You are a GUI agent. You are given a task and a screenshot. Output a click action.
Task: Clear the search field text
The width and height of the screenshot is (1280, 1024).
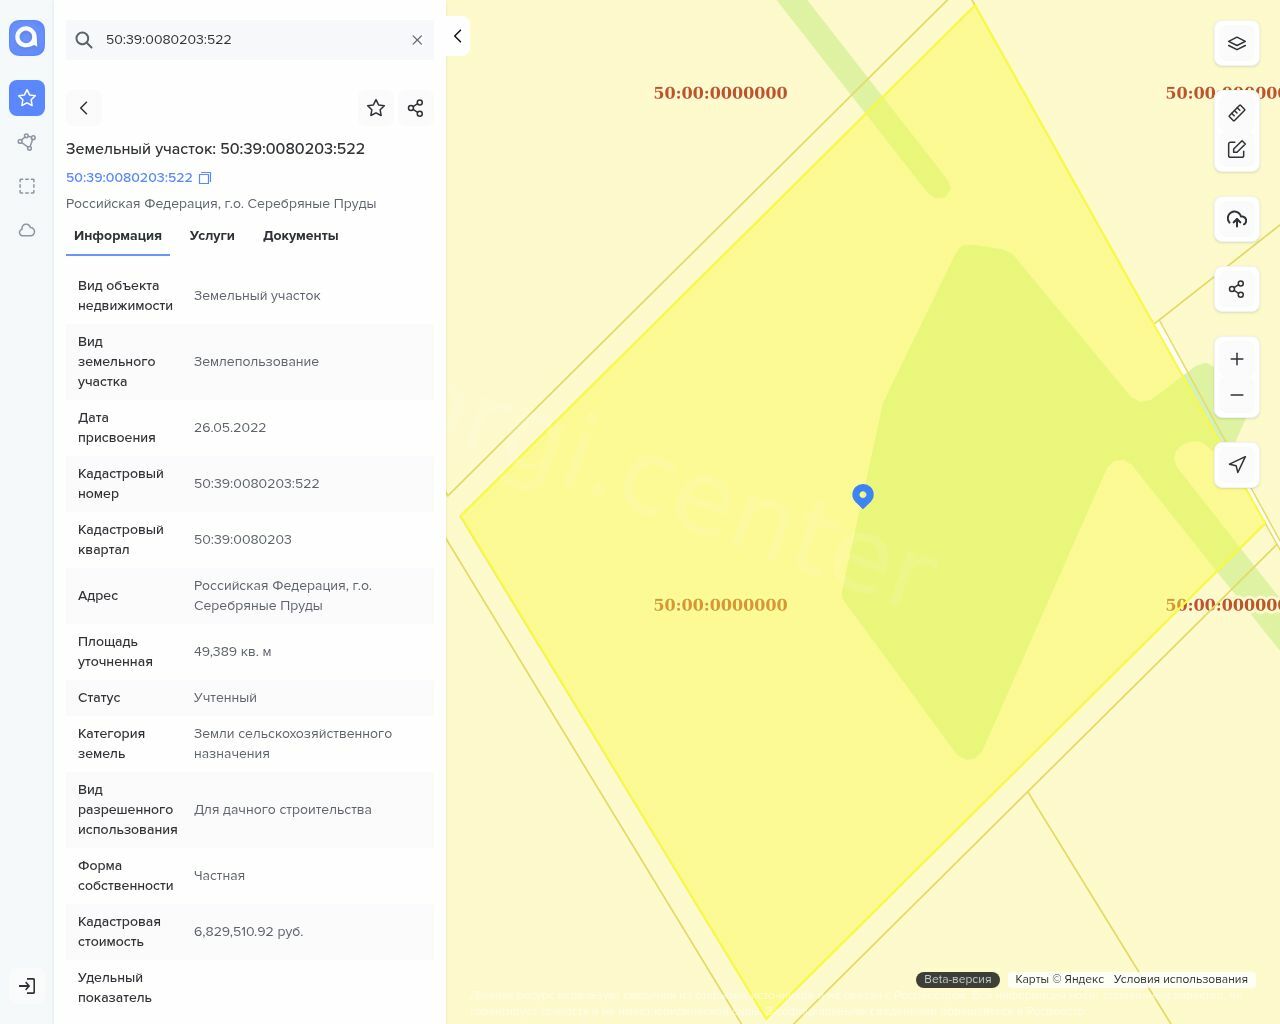pos(417,40)
